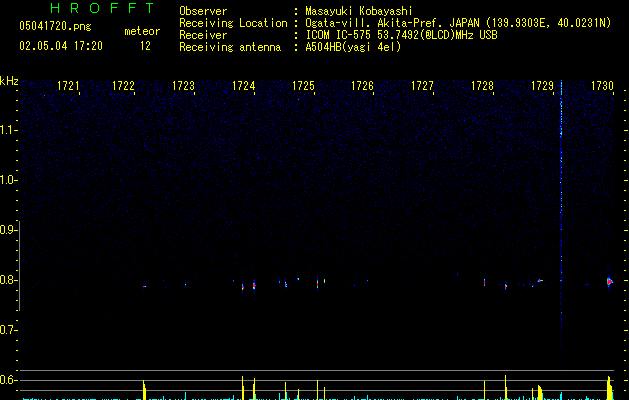
Task: Click observer name Masayuki Kobayashi
Action: pos(359,11)
